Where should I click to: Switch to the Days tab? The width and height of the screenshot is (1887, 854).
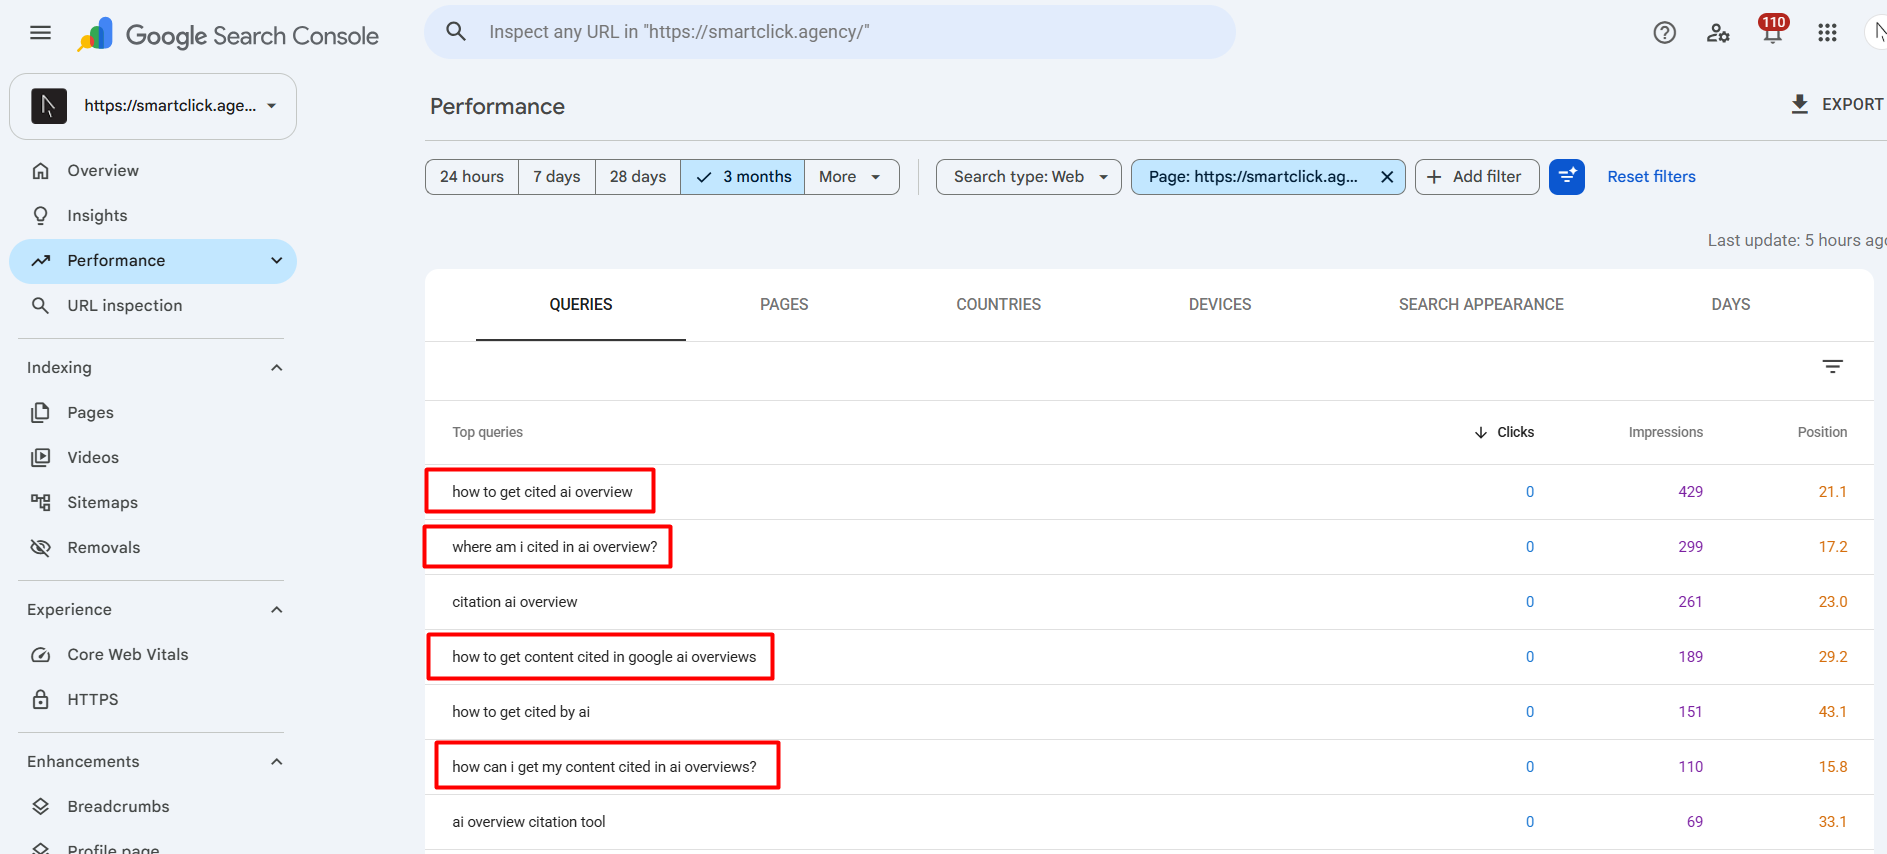point(1731,305)
